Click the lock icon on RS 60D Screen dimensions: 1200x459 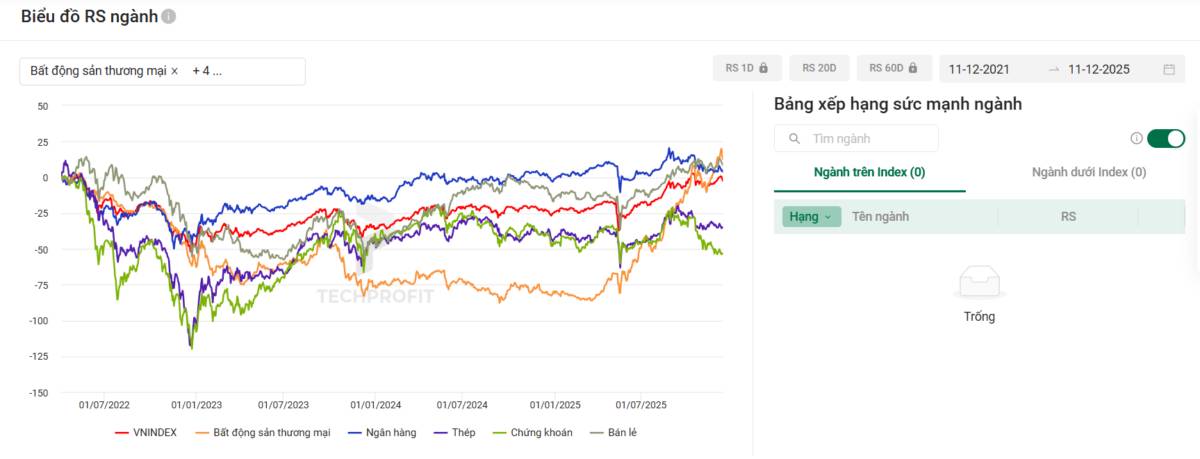(x=913, y=69)
